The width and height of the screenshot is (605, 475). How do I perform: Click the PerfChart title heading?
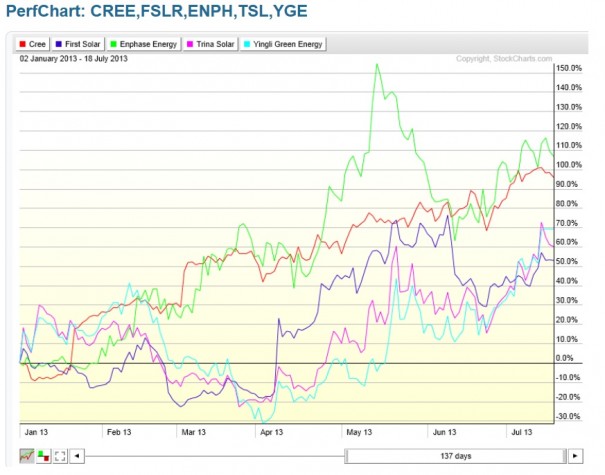click(157, 11)
